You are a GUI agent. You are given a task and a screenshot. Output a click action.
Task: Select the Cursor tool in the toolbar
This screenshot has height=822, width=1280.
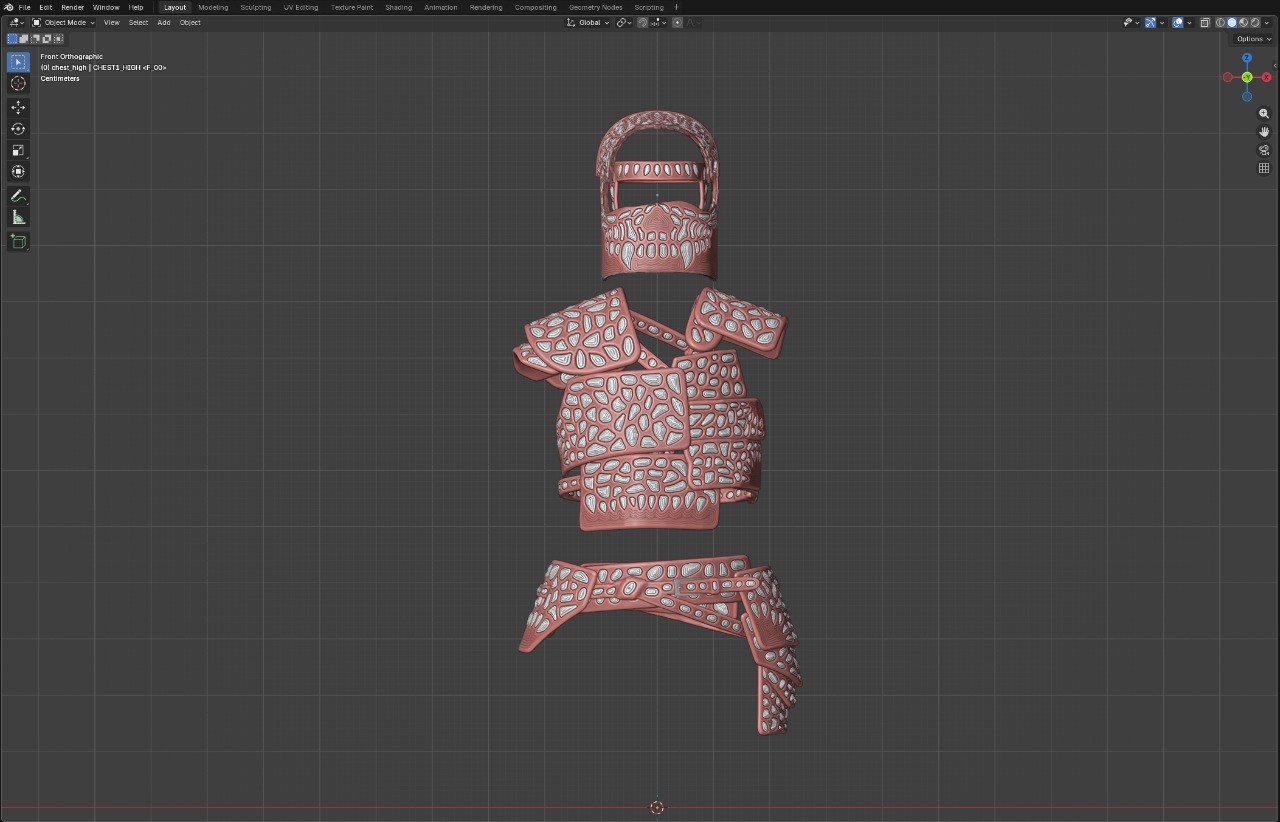[18, 83]
